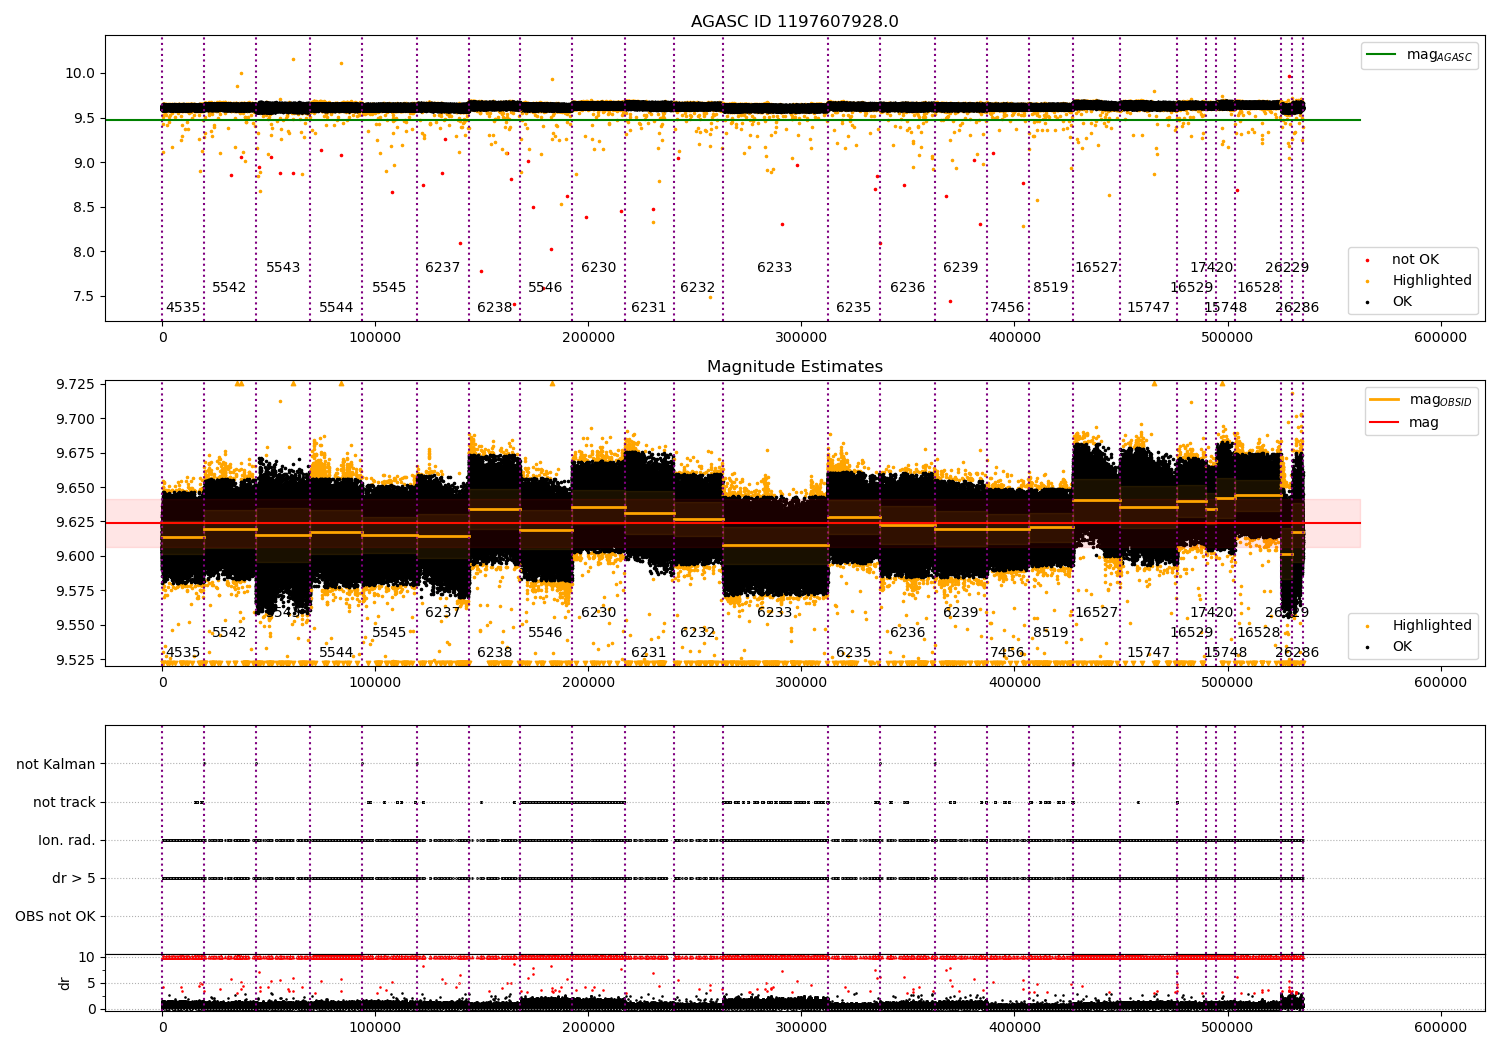1500x1050 pixels.
Task: Click the 'Magnitude Estimates' plot title
Action: pos(794,367)
